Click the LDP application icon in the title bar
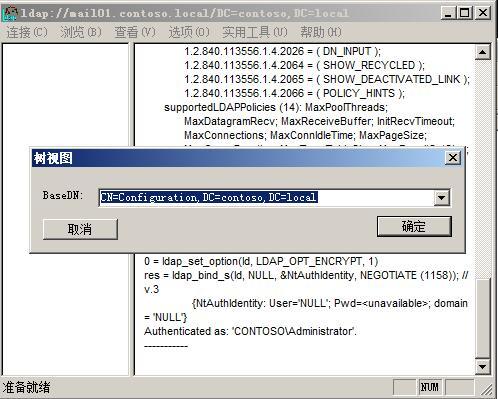 click(x=10, y=13)
